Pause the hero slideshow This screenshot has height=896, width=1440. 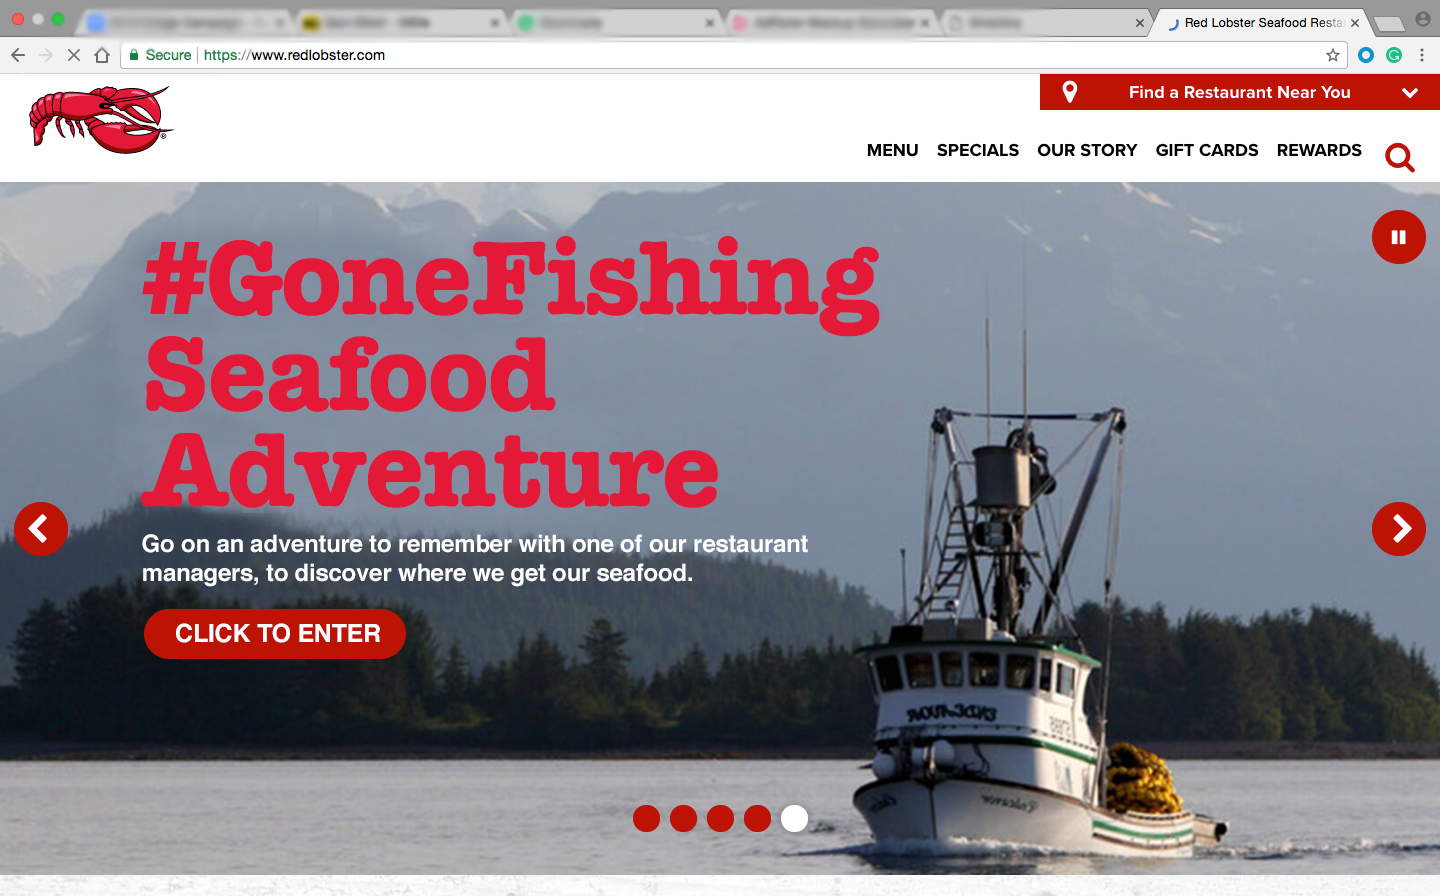click(1399, 237)
